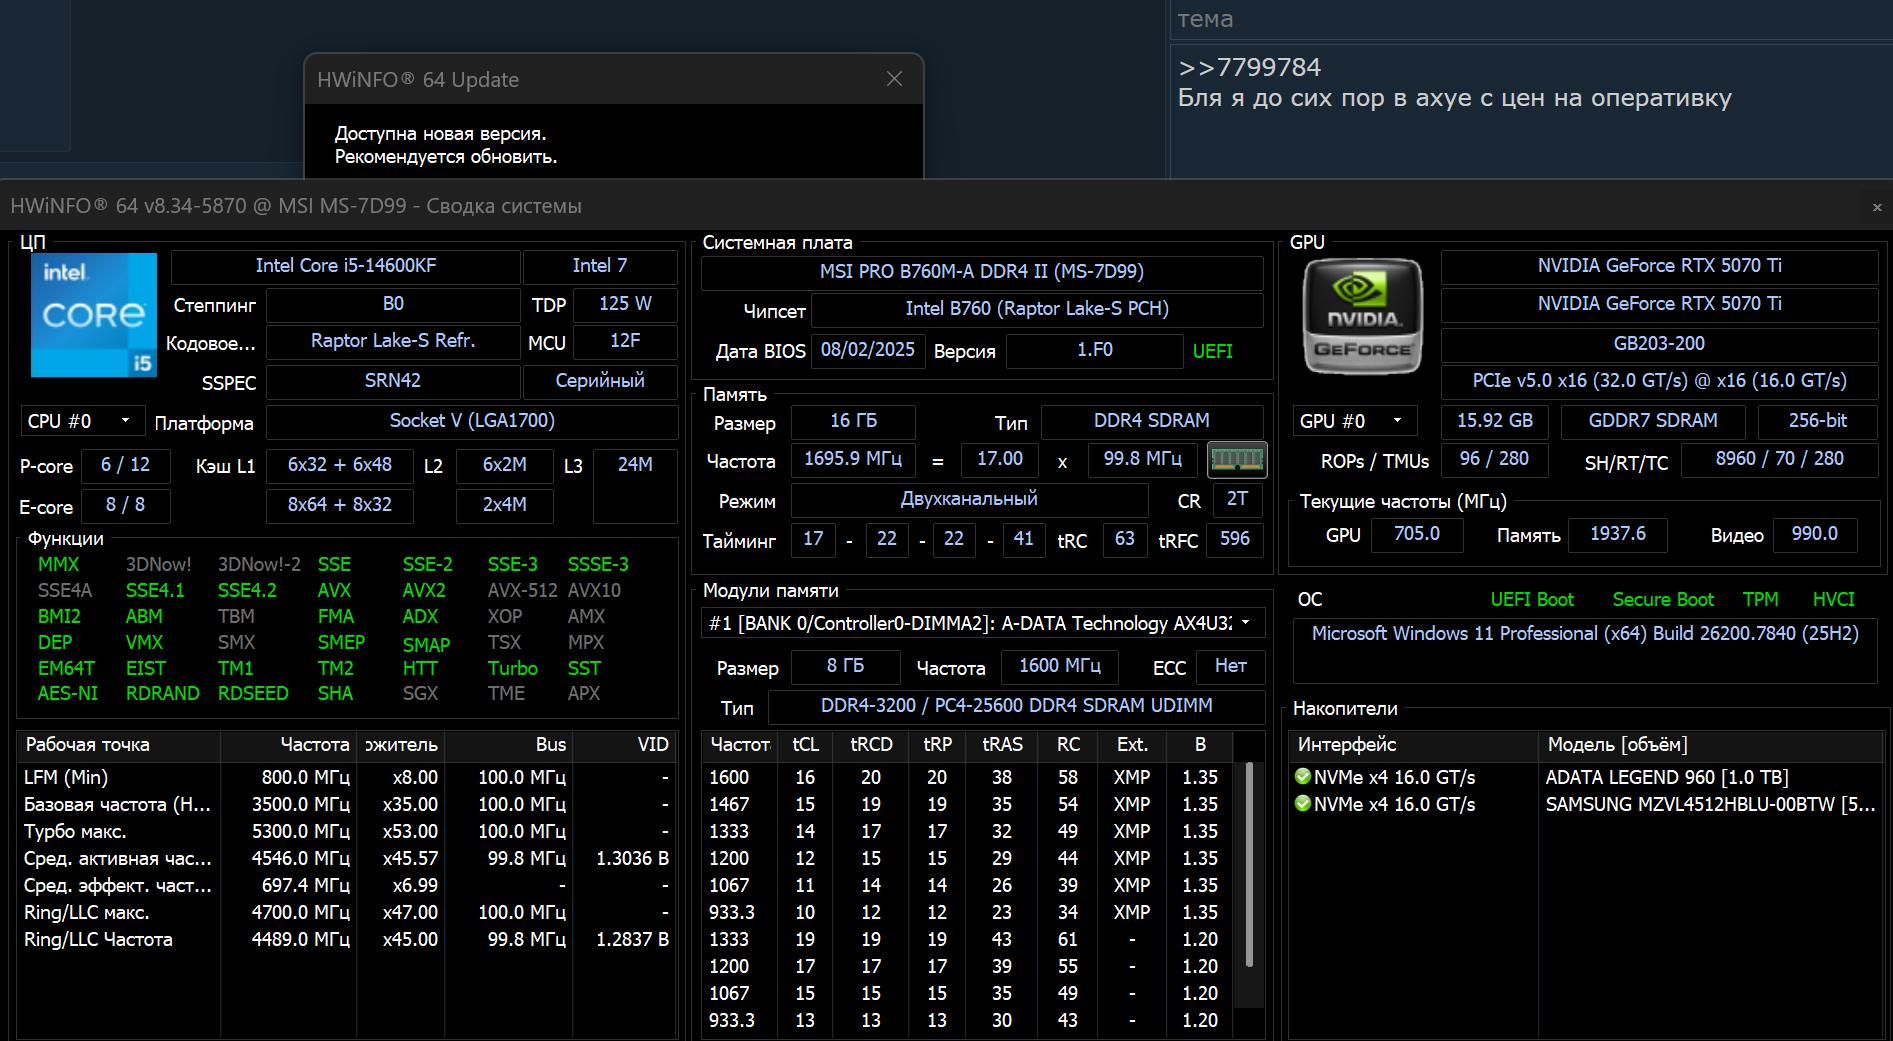Click the SRN42 SSPEC value

[x=393, y=381]
